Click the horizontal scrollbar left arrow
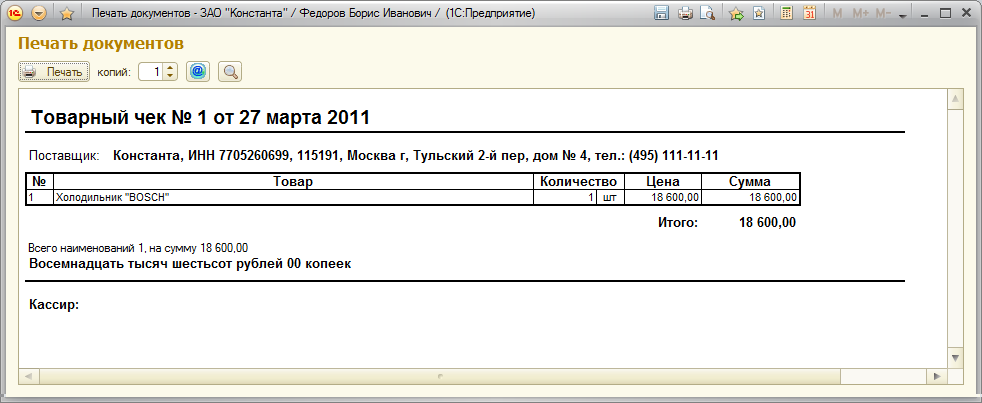Screen dimensions: 982x403 coord(29,376)
